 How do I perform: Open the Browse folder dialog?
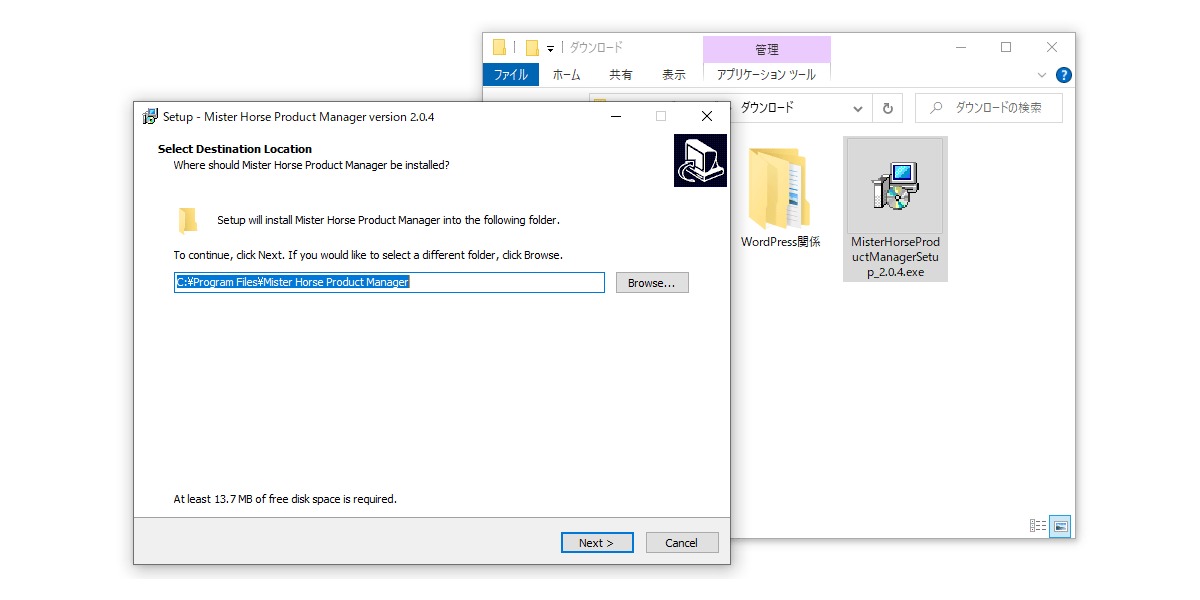[652, 283]
